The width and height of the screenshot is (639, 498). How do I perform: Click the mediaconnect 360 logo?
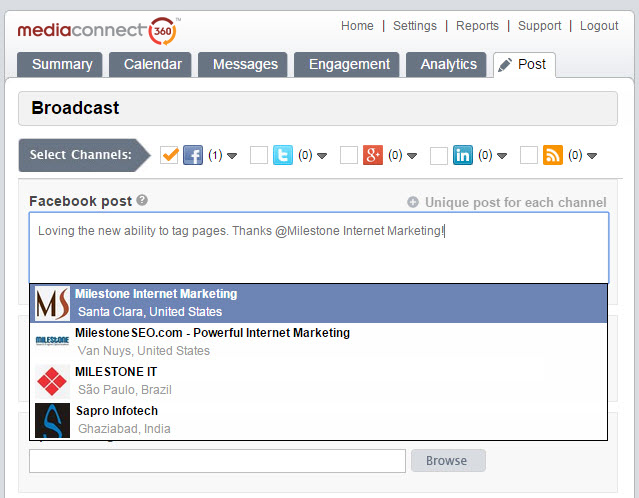[97, 31]
